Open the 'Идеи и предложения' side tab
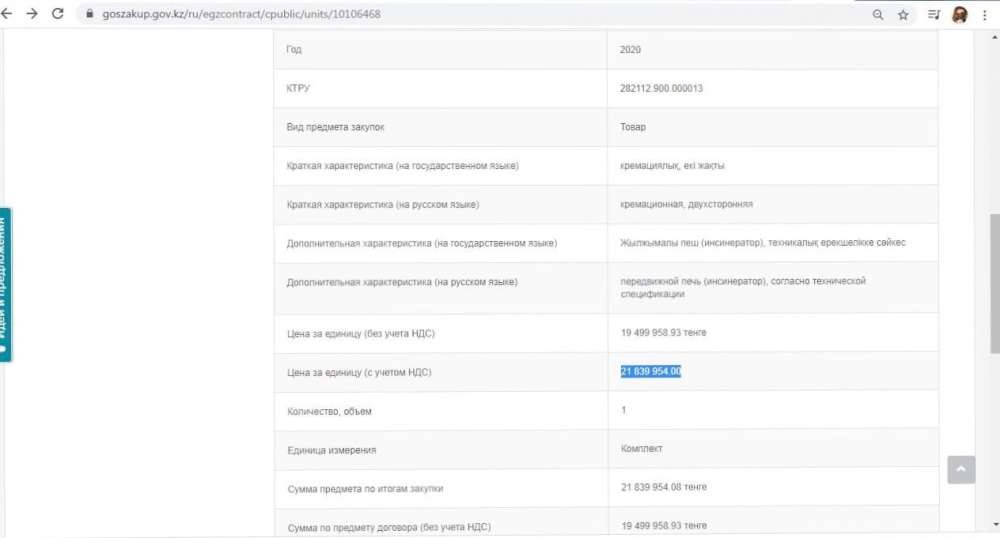1000x538 pixels. click(x=6, y=284)
